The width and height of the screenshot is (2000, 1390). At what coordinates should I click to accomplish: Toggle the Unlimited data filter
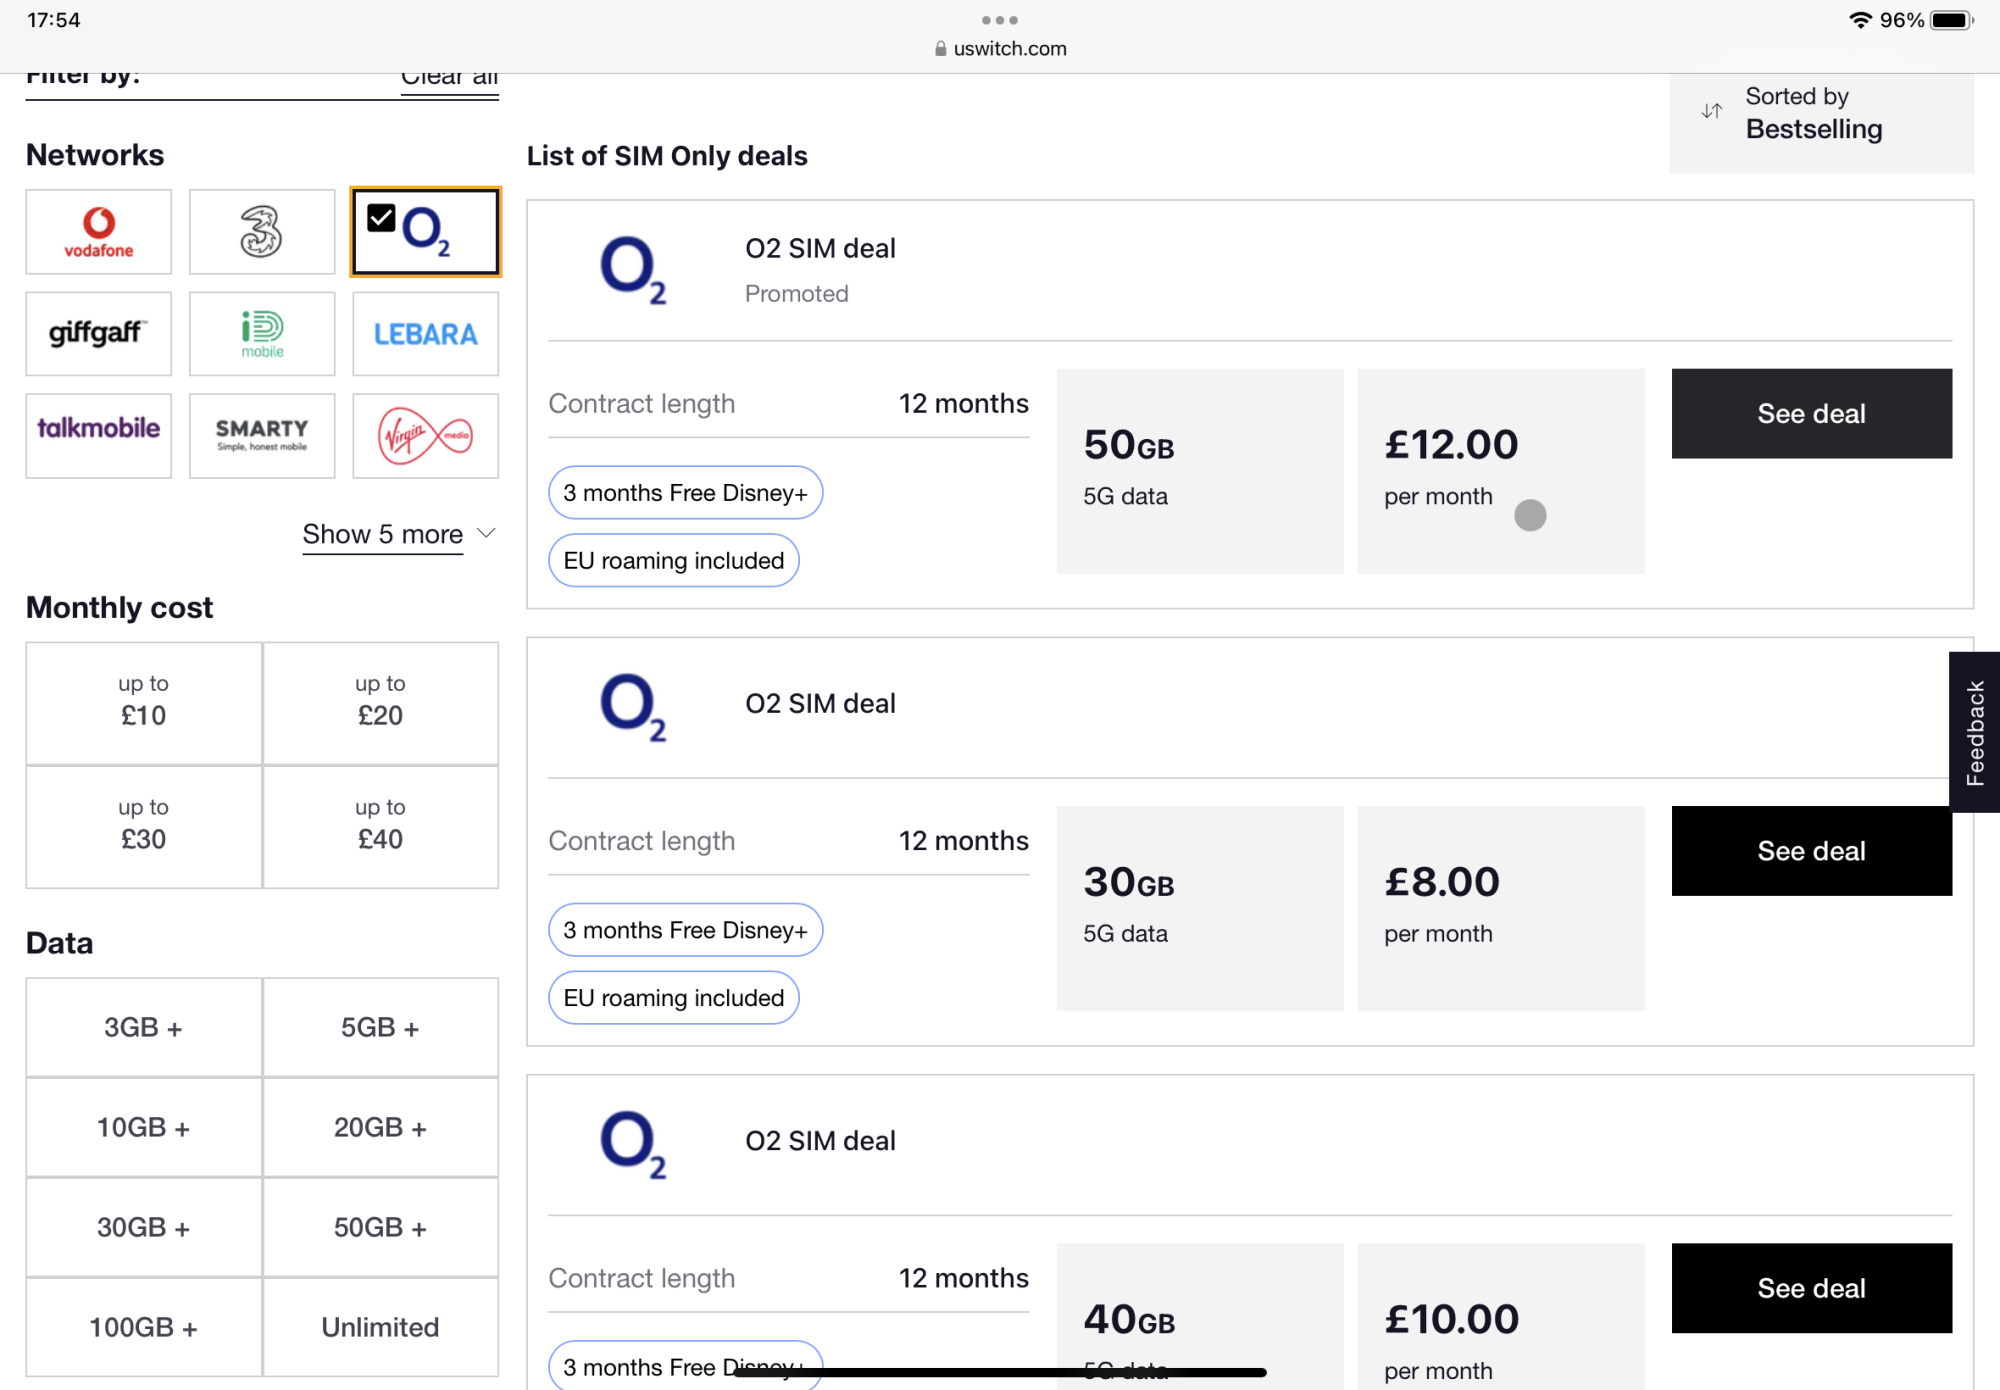(380, 1327)
